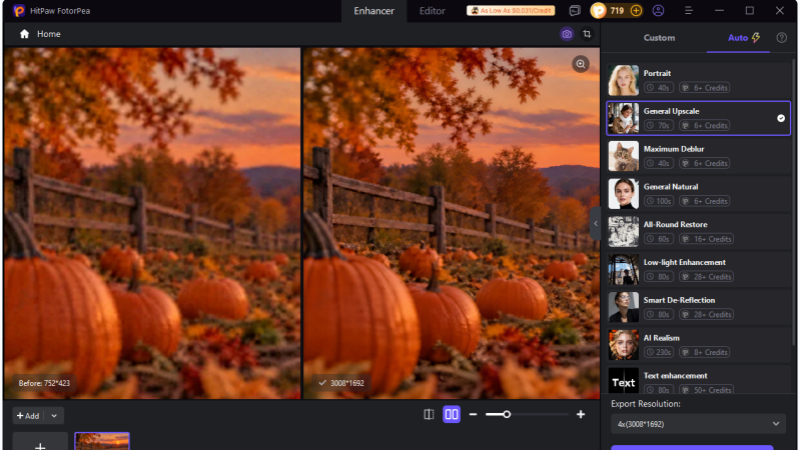Click the original before preview image
Image resolution: width=800 pixels, height=450 pixels.
point(152,223)
